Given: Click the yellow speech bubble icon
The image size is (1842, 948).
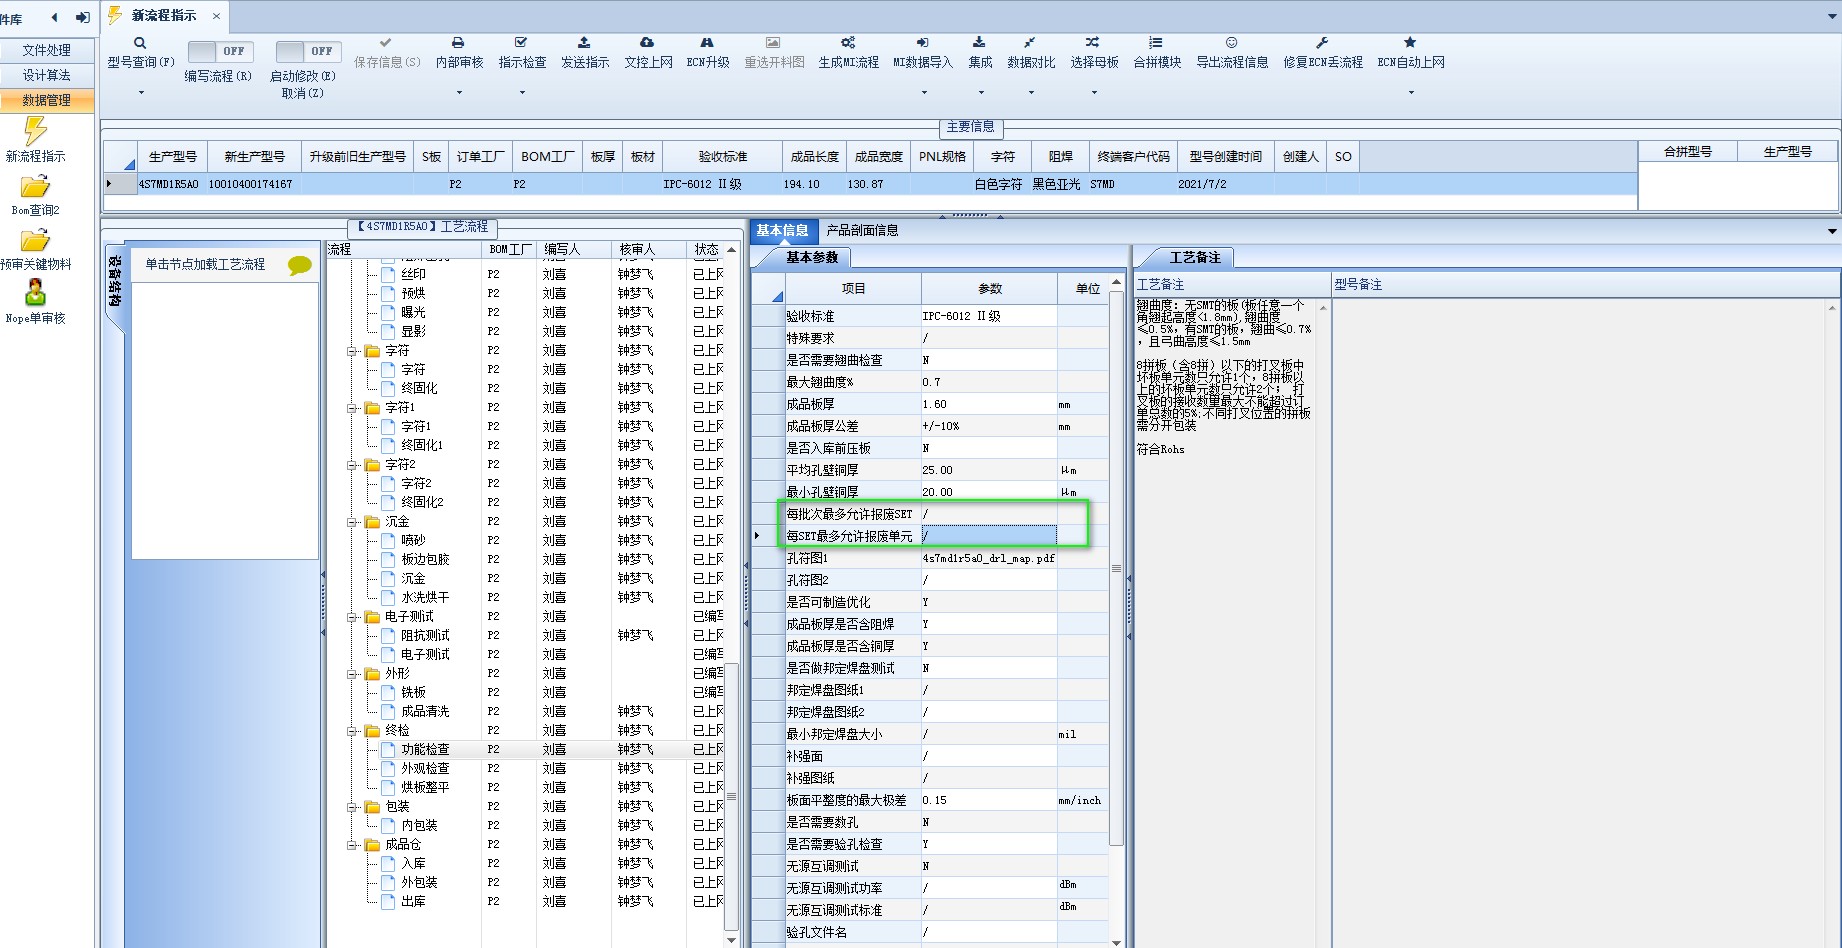Looking at the screenshot, I should tap(299, 265).
